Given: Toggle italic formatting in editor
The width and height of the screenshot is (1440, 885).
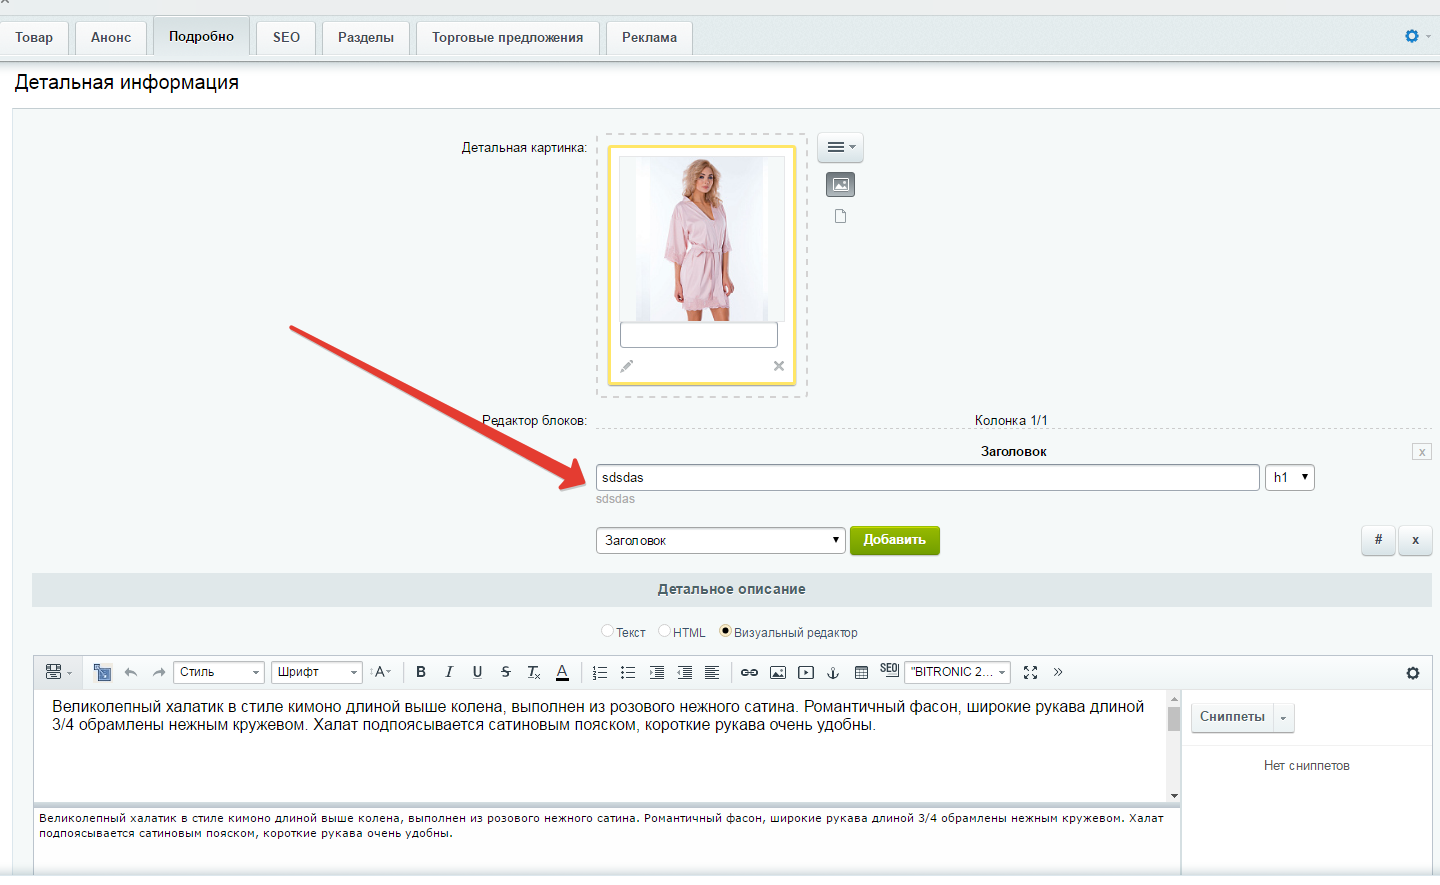Looking at the screenshot, I should 449,672.
